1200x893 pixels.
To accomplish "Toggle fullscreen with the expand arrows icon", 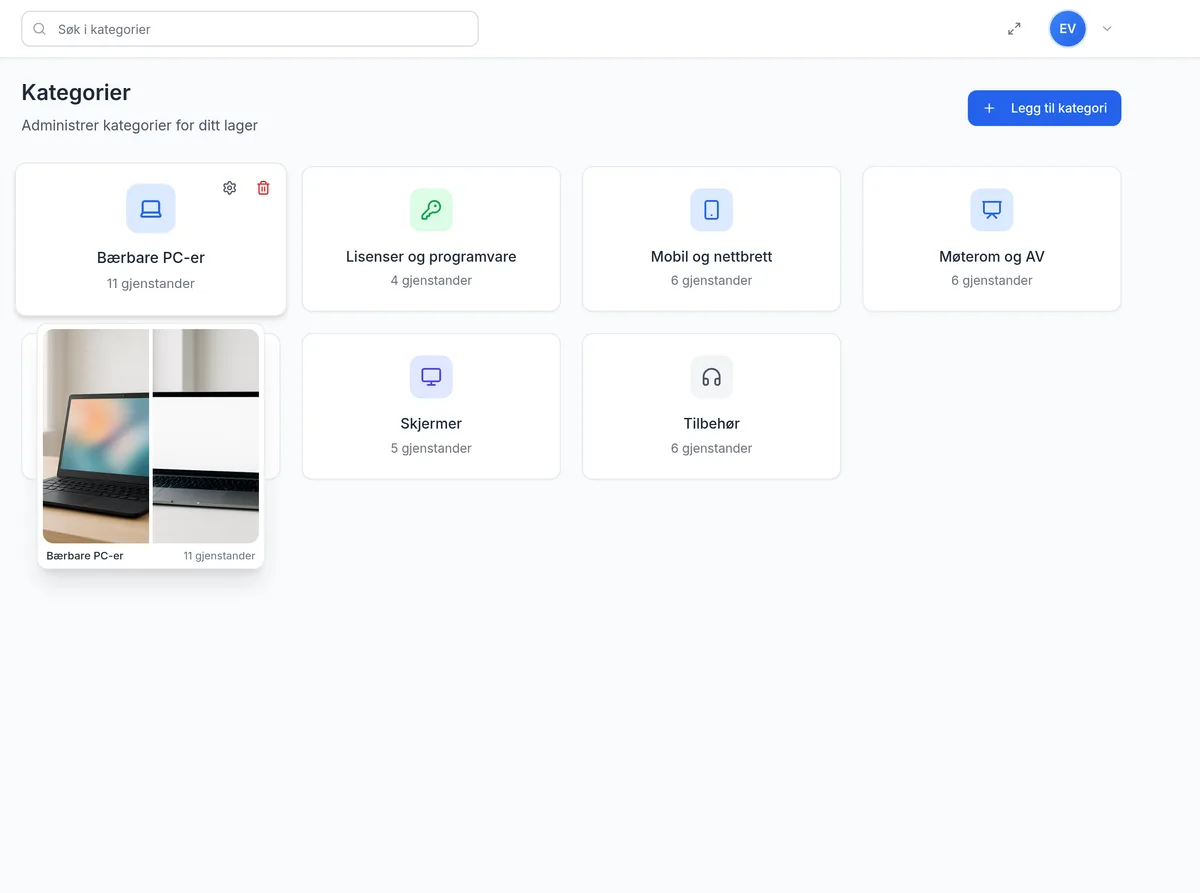I will [x=1014, y=29].
